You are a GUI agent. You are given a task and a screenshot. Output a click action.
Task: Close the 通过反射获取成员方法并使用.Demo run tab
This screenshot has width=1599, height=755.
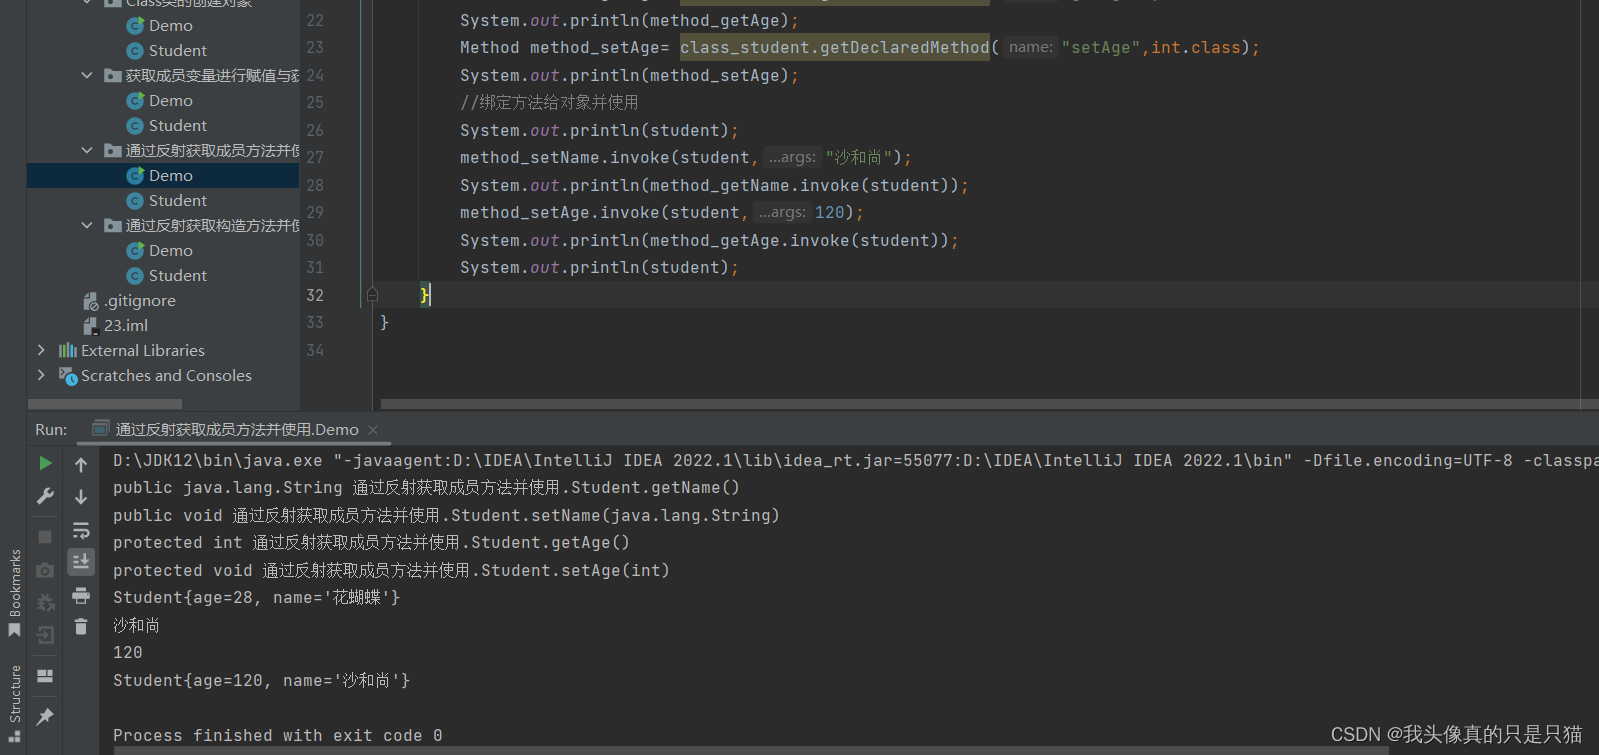point(373,430)
